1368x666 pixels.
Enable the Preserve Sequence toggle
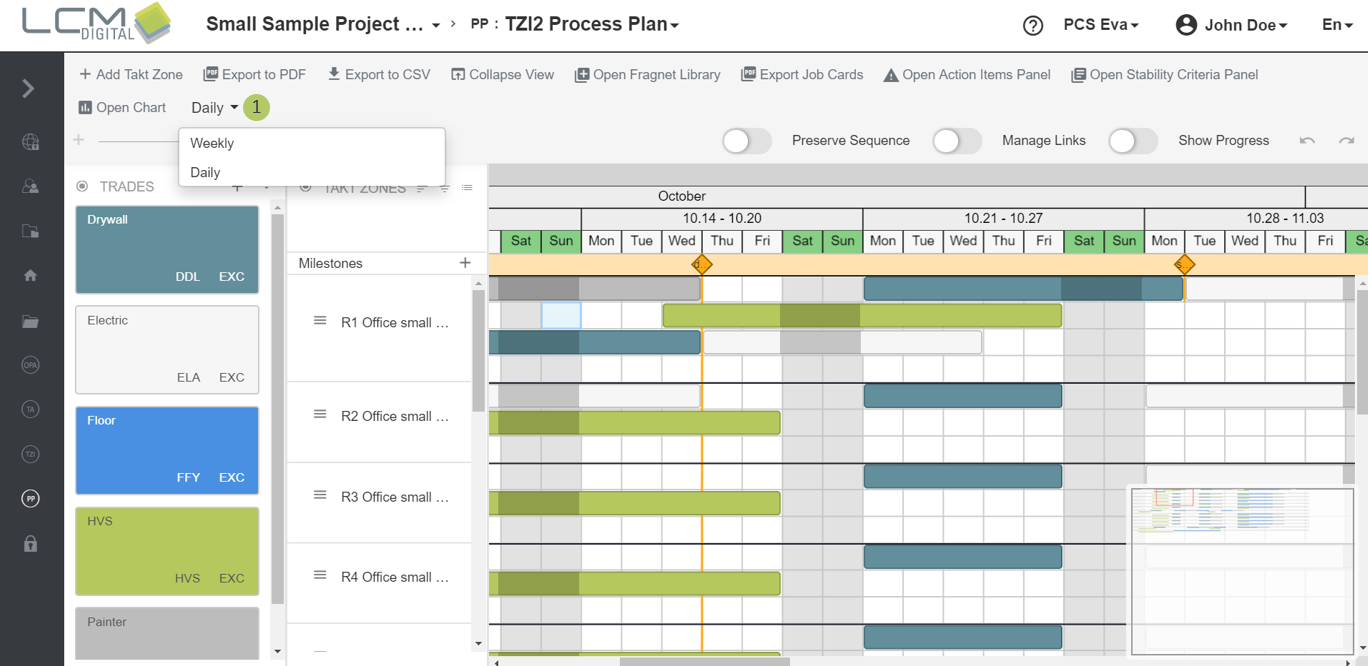pyautogui.click(x=746, y=141)
